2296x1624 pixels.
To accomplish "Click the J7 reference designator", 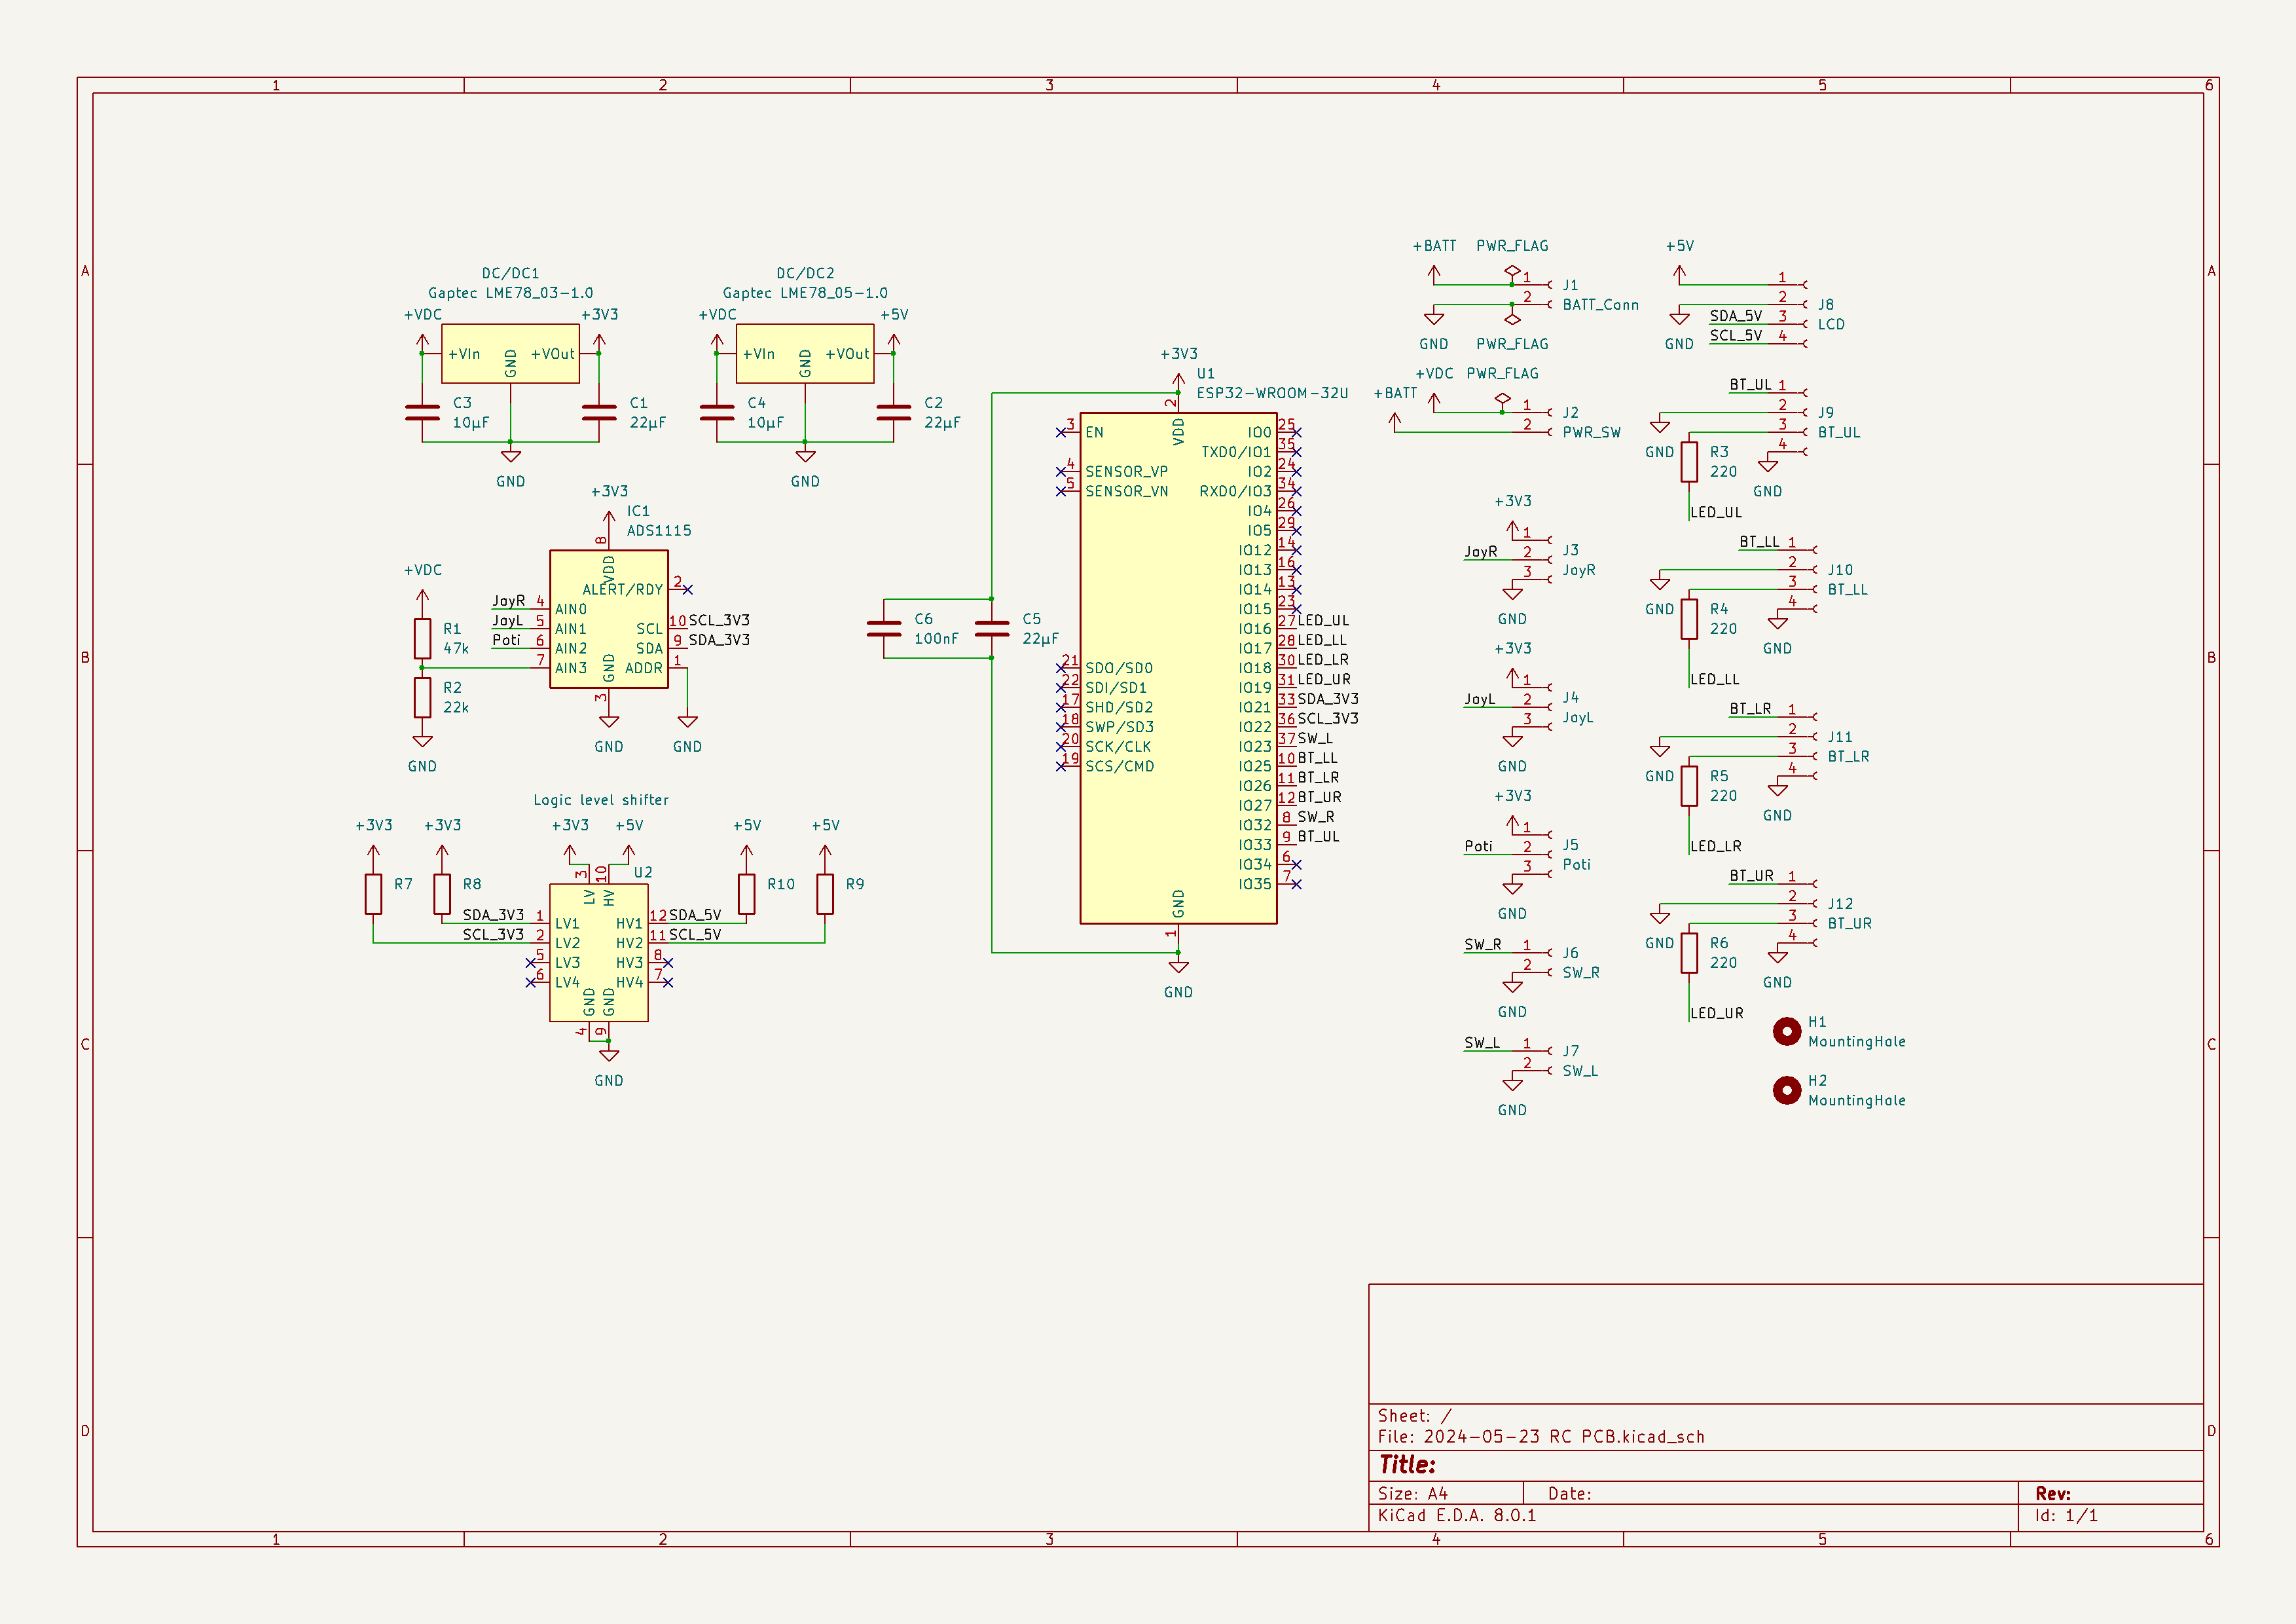I will click(1570, 1051).
